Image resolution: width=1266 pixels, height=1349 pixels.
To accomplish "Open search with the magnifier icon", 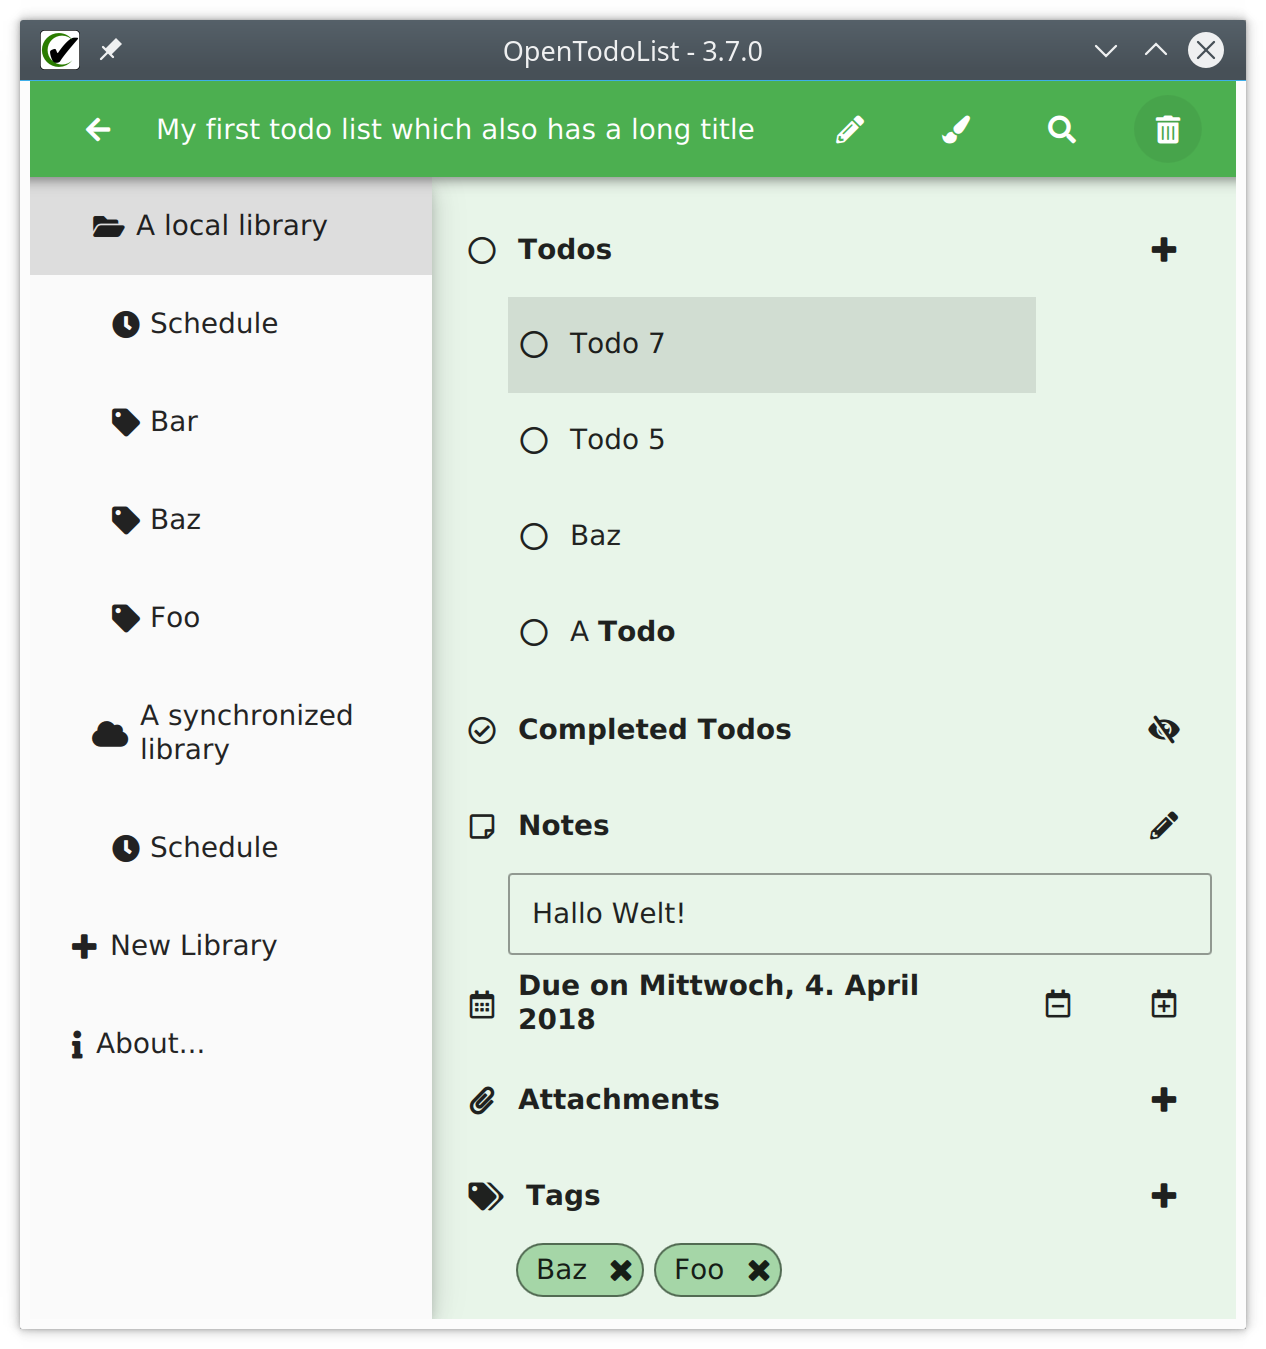I will point(1062,130).
